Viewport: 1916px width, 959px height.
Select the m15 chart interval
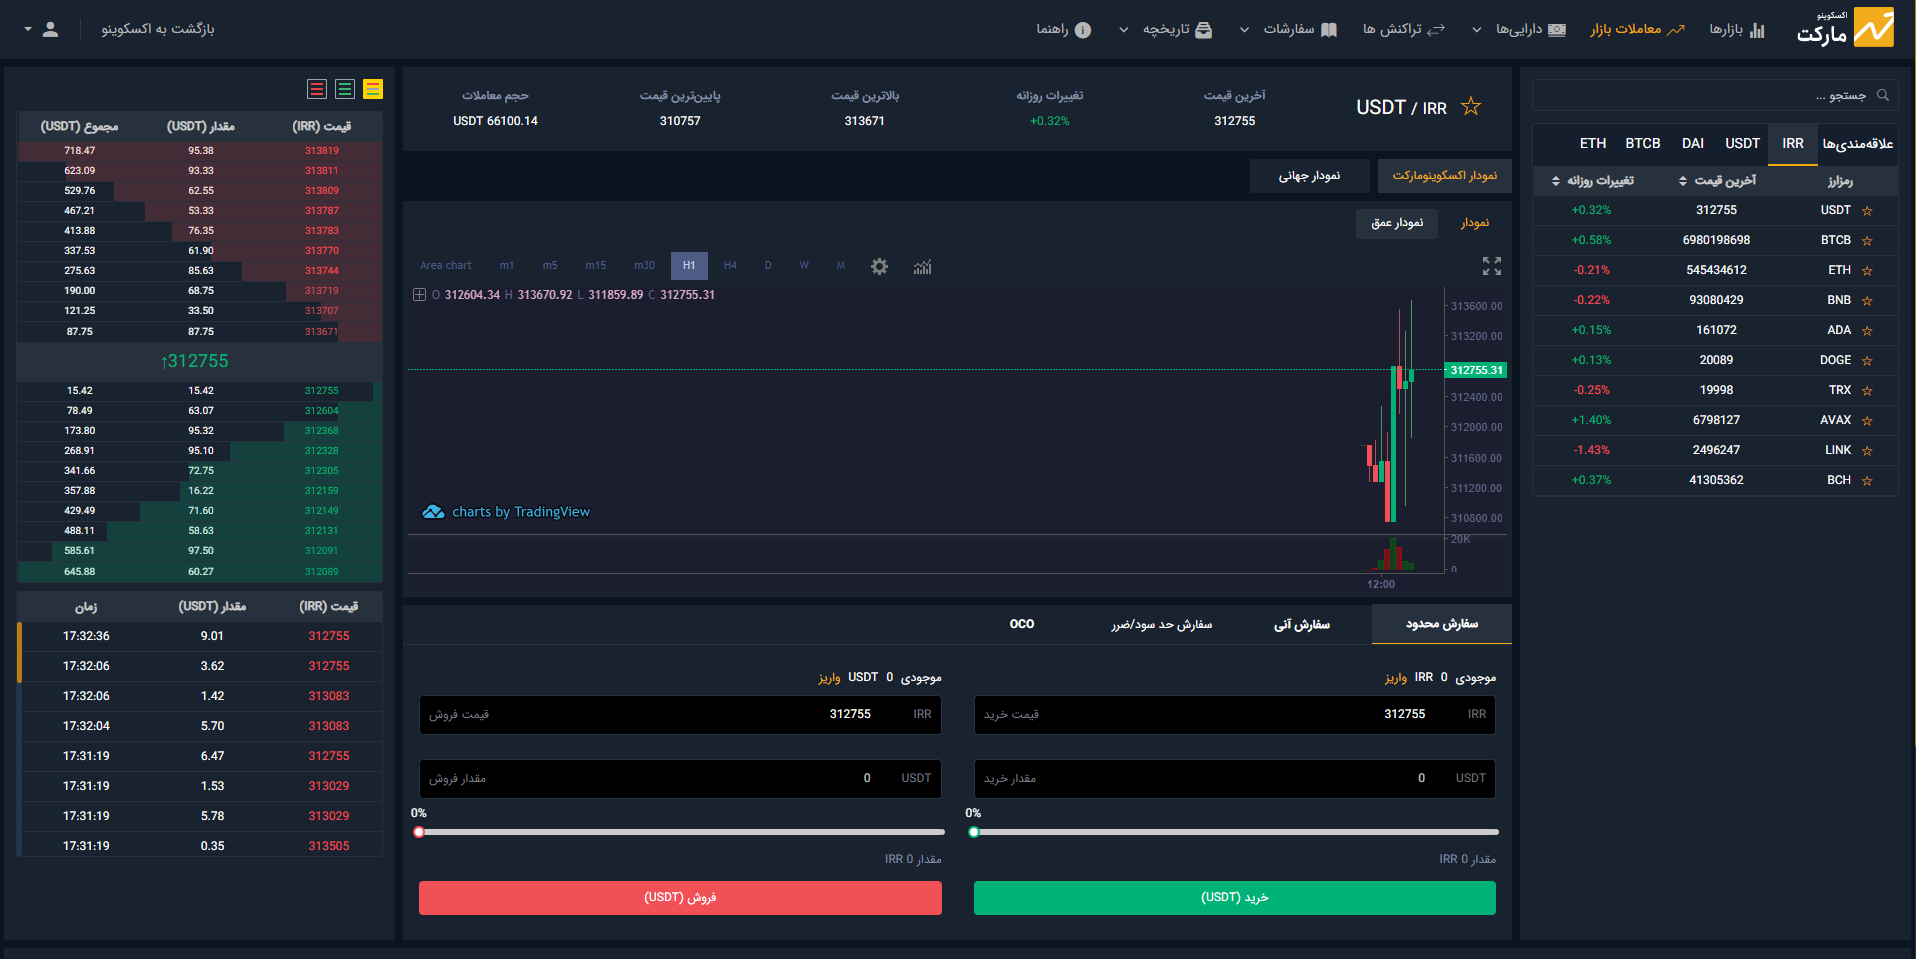click(596, 266)
